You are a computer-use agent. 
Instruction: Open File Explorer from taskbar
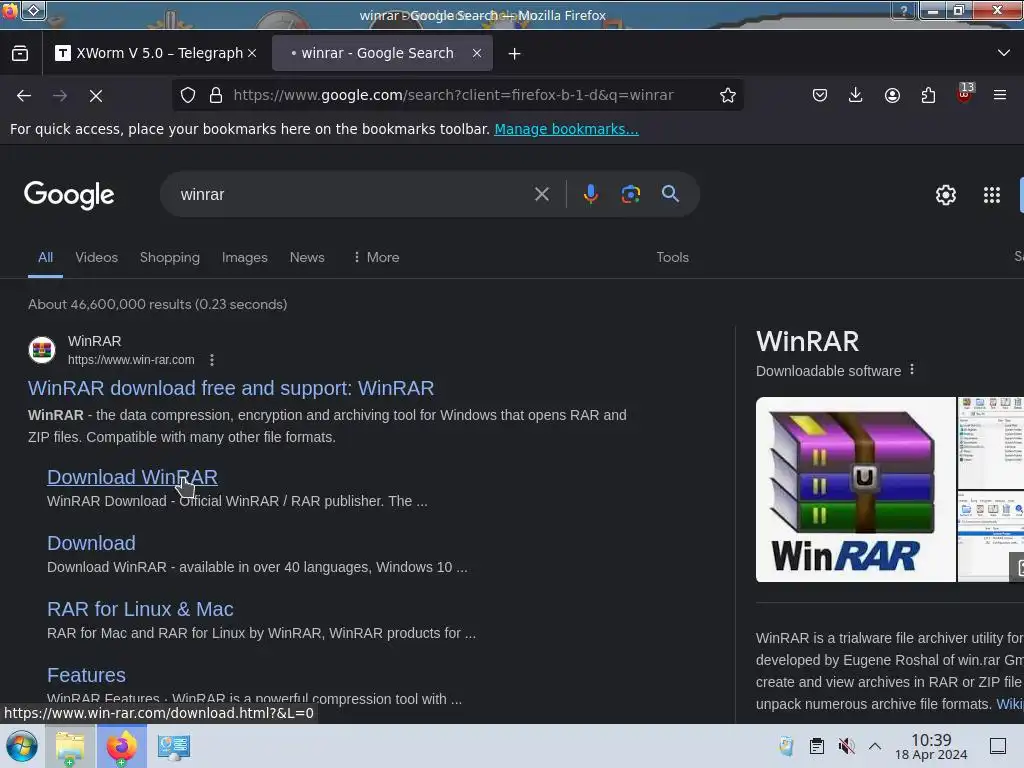click(x=70, y=746)
